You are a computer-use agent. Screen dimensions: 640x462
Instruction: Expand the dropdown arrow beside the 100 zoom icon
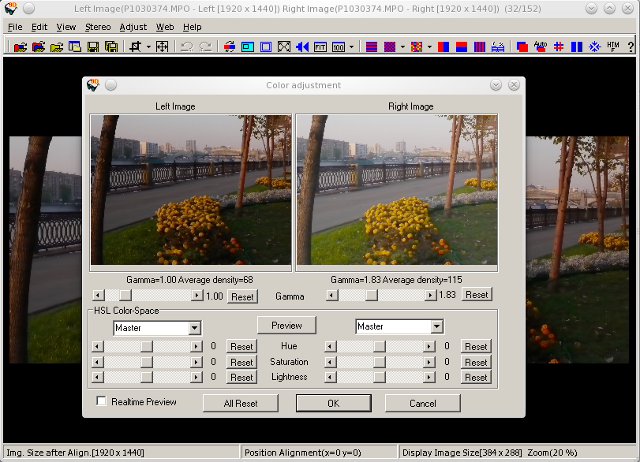(x=351, y=47)
